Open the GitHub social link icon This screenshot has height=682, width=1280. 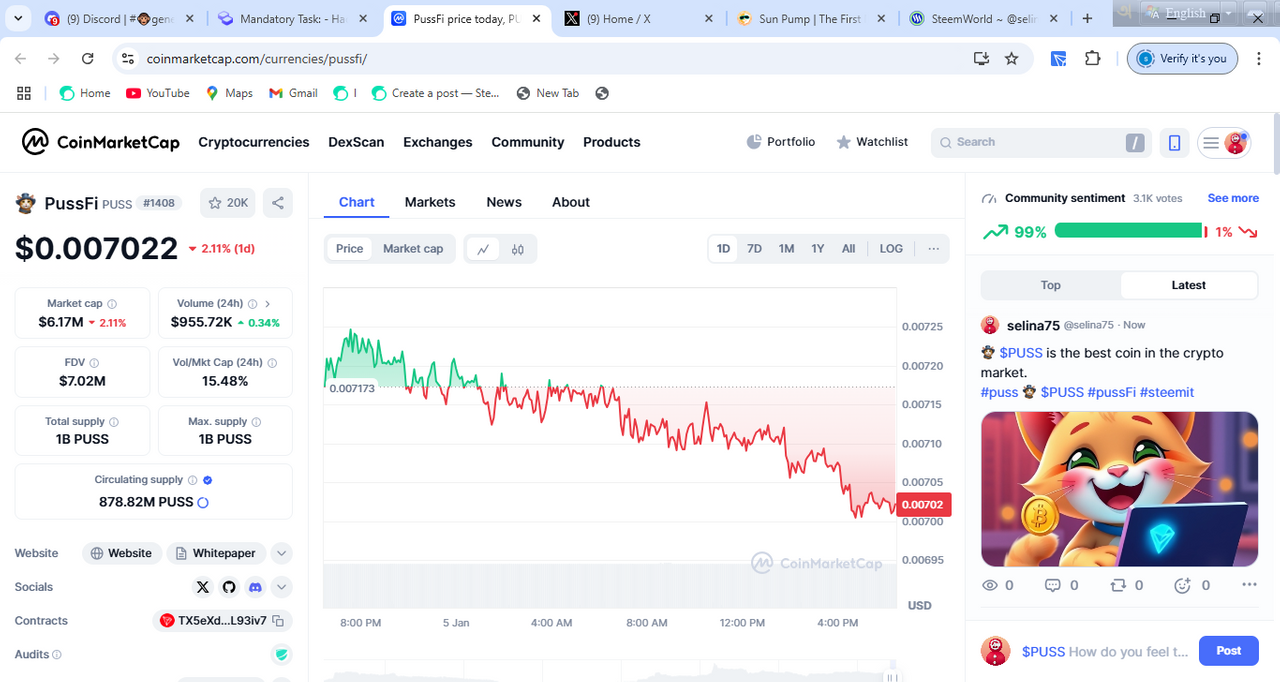229,587
